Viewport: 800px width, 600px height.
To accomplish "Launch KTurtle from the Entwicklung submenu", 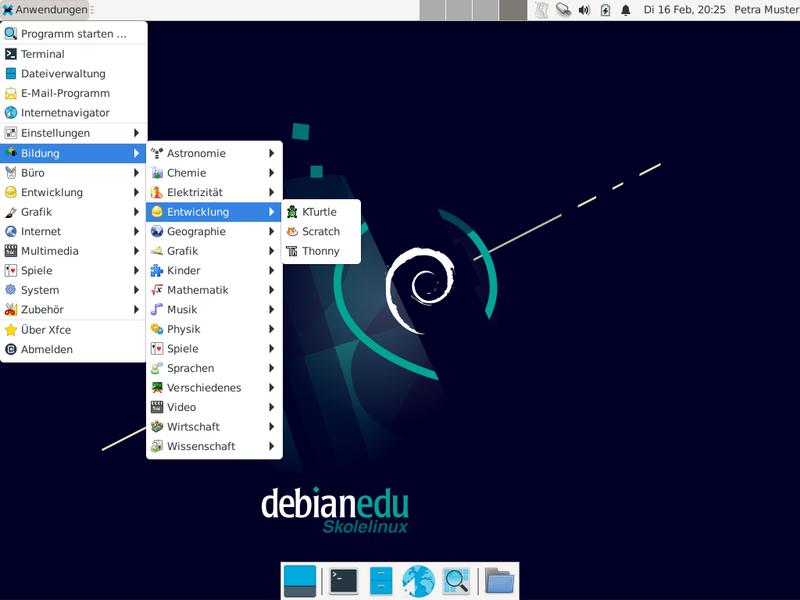I will (x=321, y=212).
